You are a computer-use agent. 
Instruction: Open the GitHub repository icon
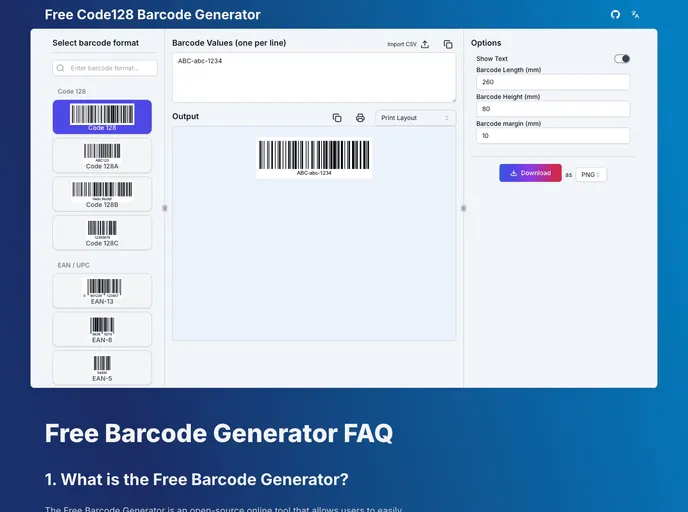tap(615, 14)
